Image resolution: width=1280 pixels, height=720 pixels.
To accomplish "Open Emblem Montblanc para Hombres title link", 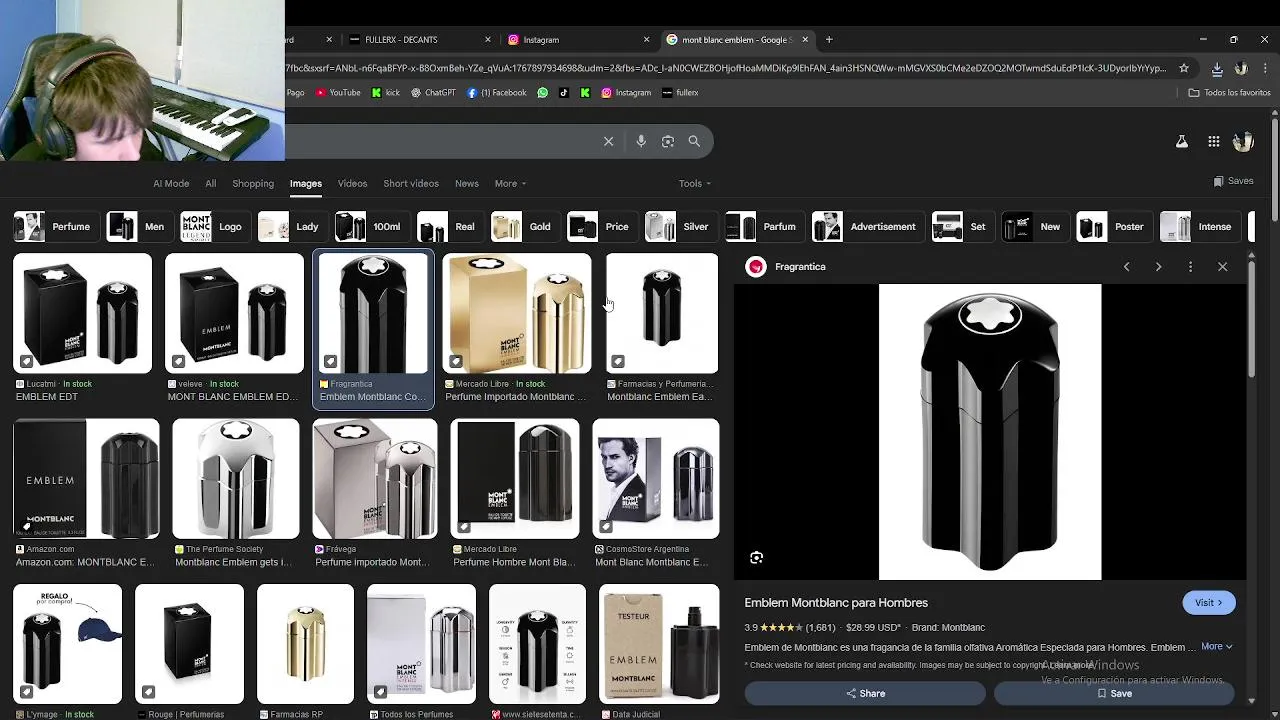I will click(x=836, y=603).
